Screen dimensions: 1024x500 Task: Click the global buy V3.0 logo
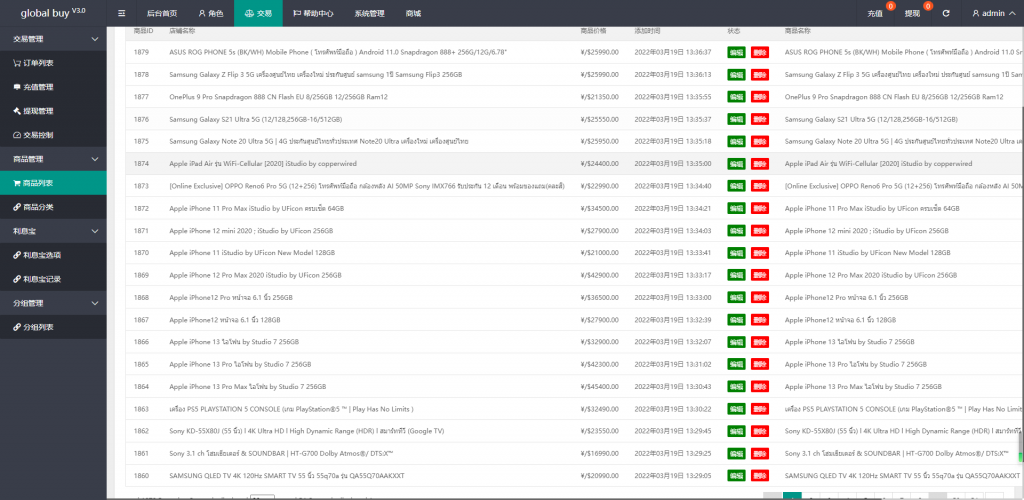point(53,12)
